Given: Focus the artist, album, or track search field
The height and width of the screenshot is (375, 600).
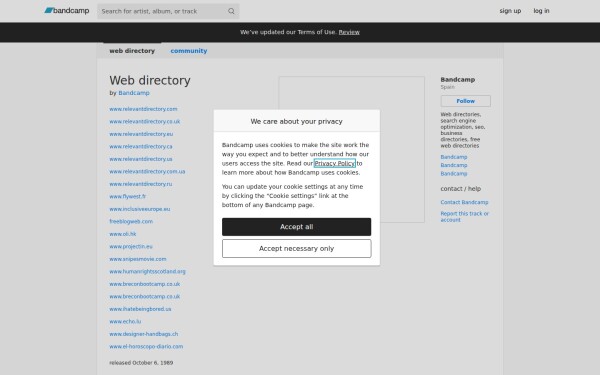Looking at the screenshot, I should click(x=168, y=11).
